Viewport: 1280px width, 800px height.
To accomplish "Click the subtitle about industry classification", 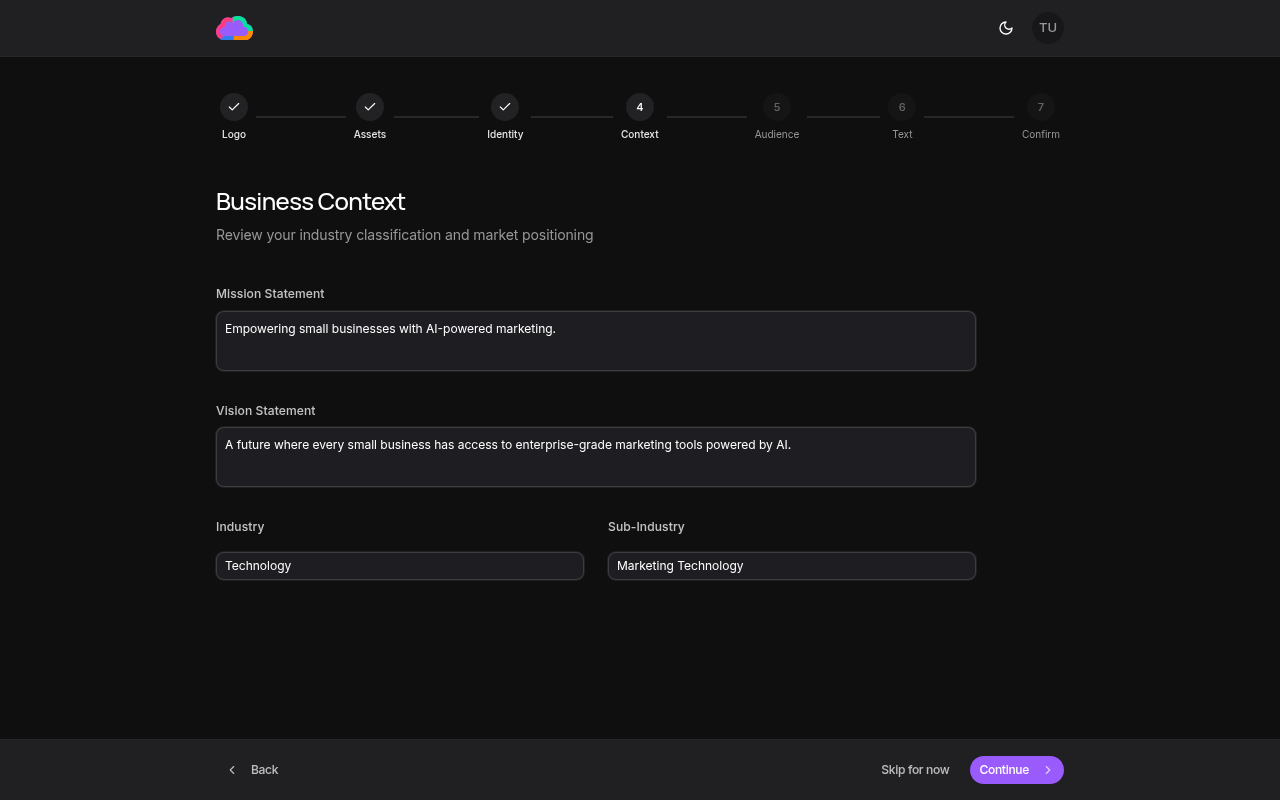I will (x=404, y=235).
